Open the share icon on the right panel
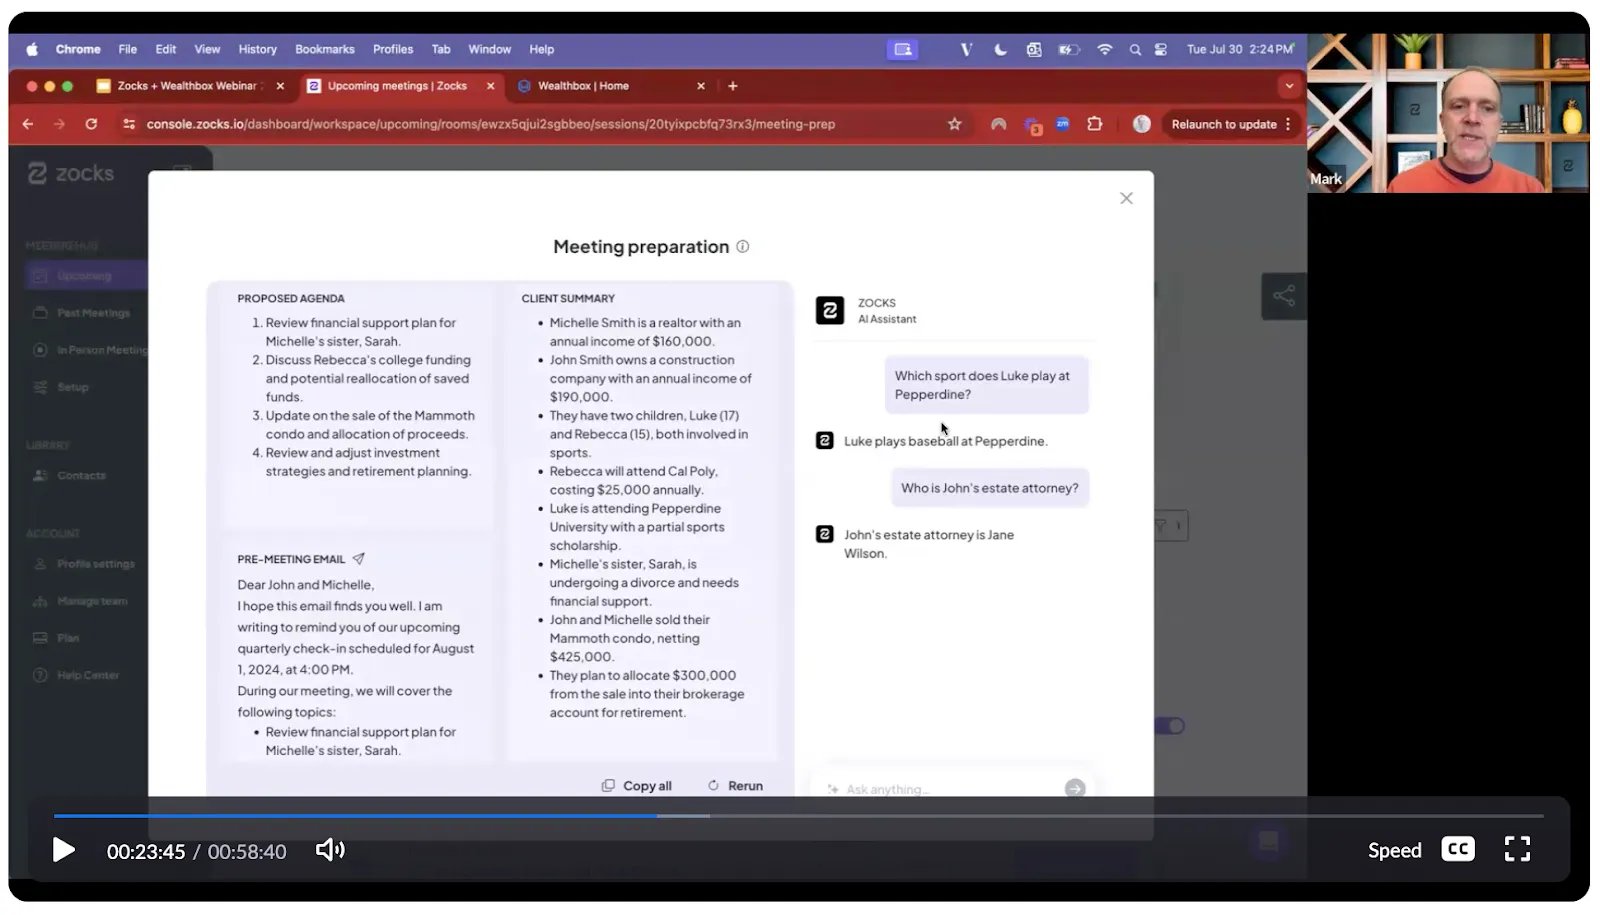 click(x=1284, y=296)
